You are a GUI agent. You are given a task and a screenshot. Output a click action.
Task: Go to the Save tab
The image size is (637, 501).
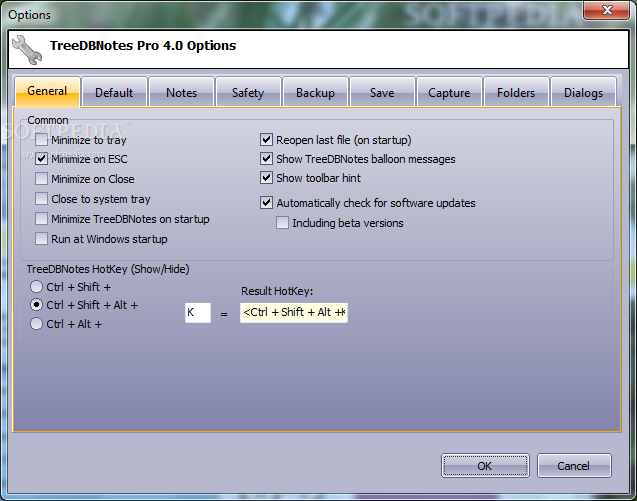click(x=382, y=93)
